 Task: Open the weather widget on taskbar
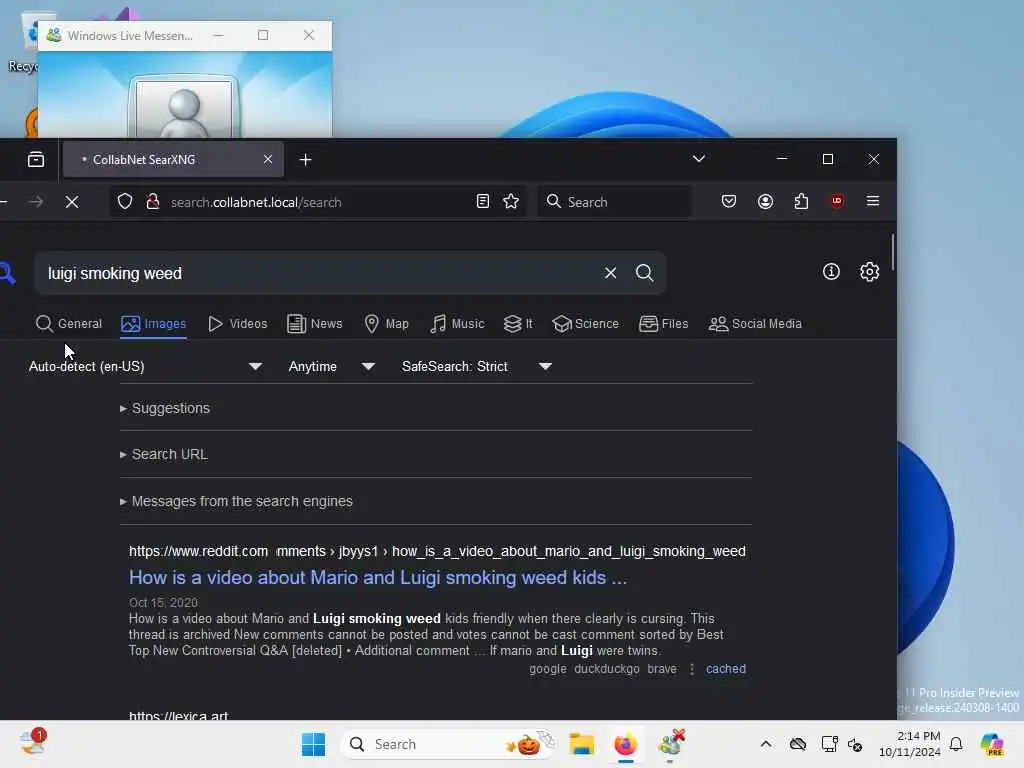pyautogui.click(x=33, y=743)
